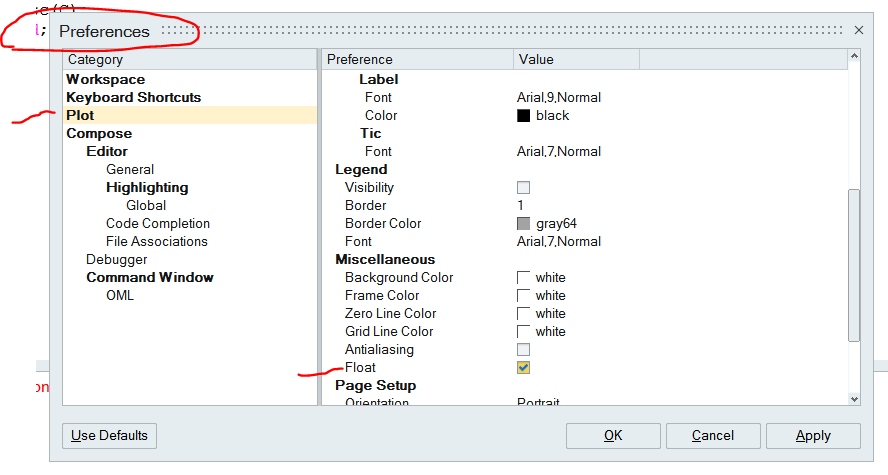The width and height of the screenshot is (888, 475).
Task: Click the black Label Color swatch
Action: coord(523,115)
